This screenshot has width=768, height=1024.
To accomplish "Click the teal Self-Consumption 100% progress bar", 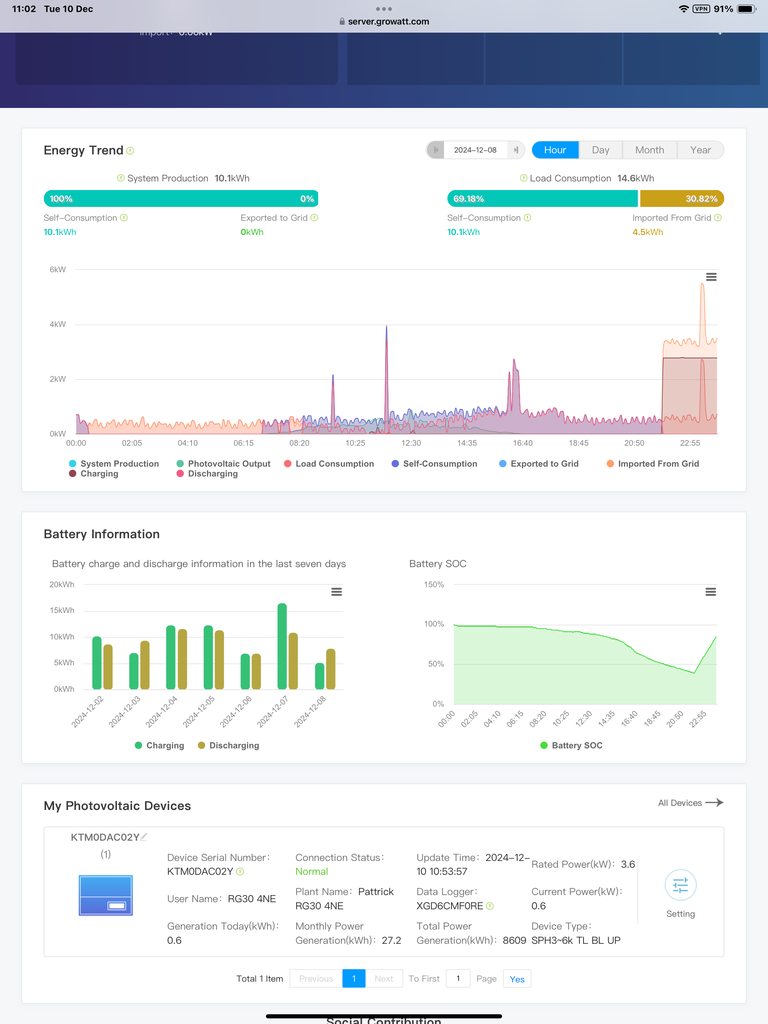I will pyautogui.click(x=180, y=199).
